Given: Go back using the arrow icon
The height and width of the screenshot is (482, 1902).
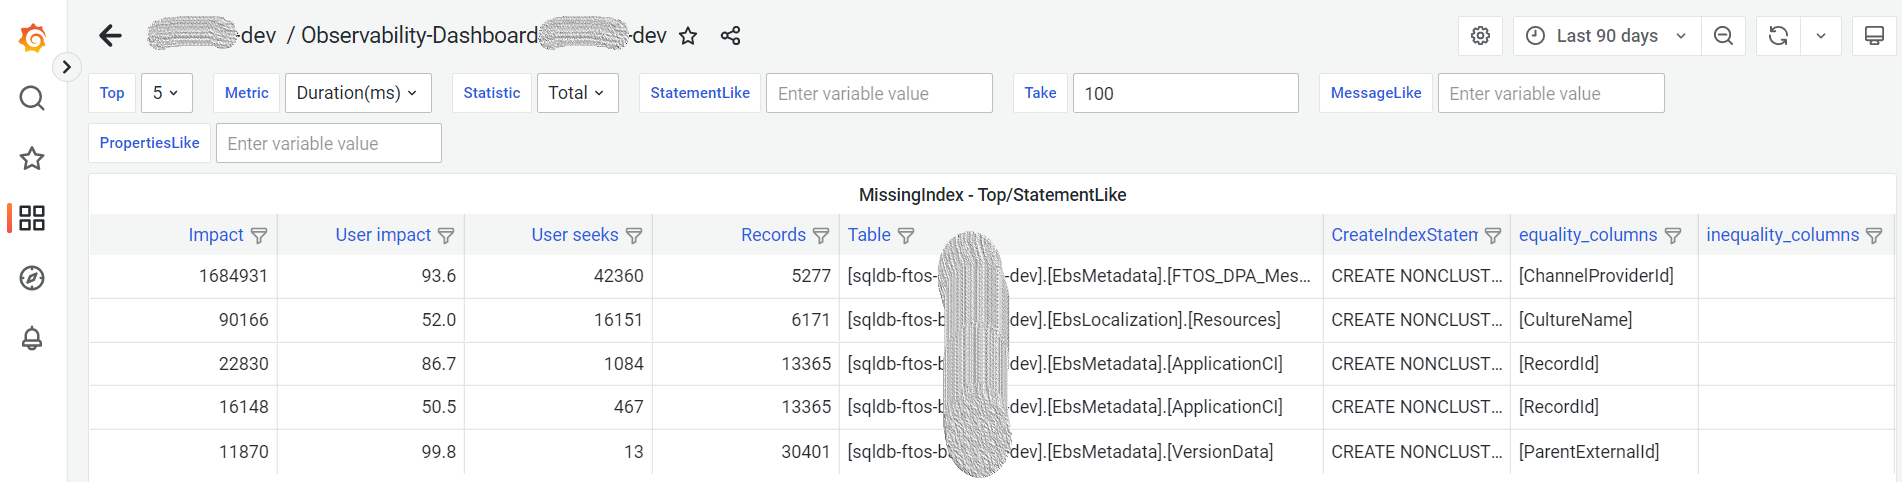Looking at the screenshot, I should [x=110, y=36].
